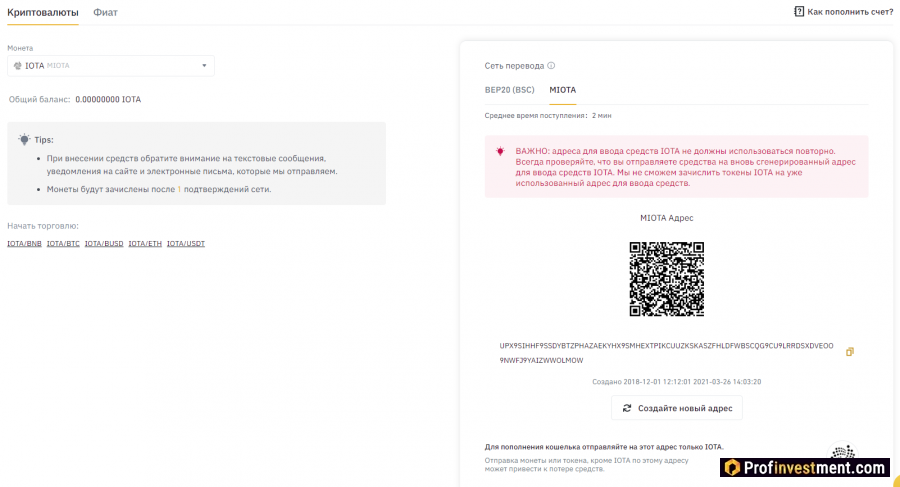Click the address text starting UPX9SIHHF
Screen dimensions: 900x487
666,353
